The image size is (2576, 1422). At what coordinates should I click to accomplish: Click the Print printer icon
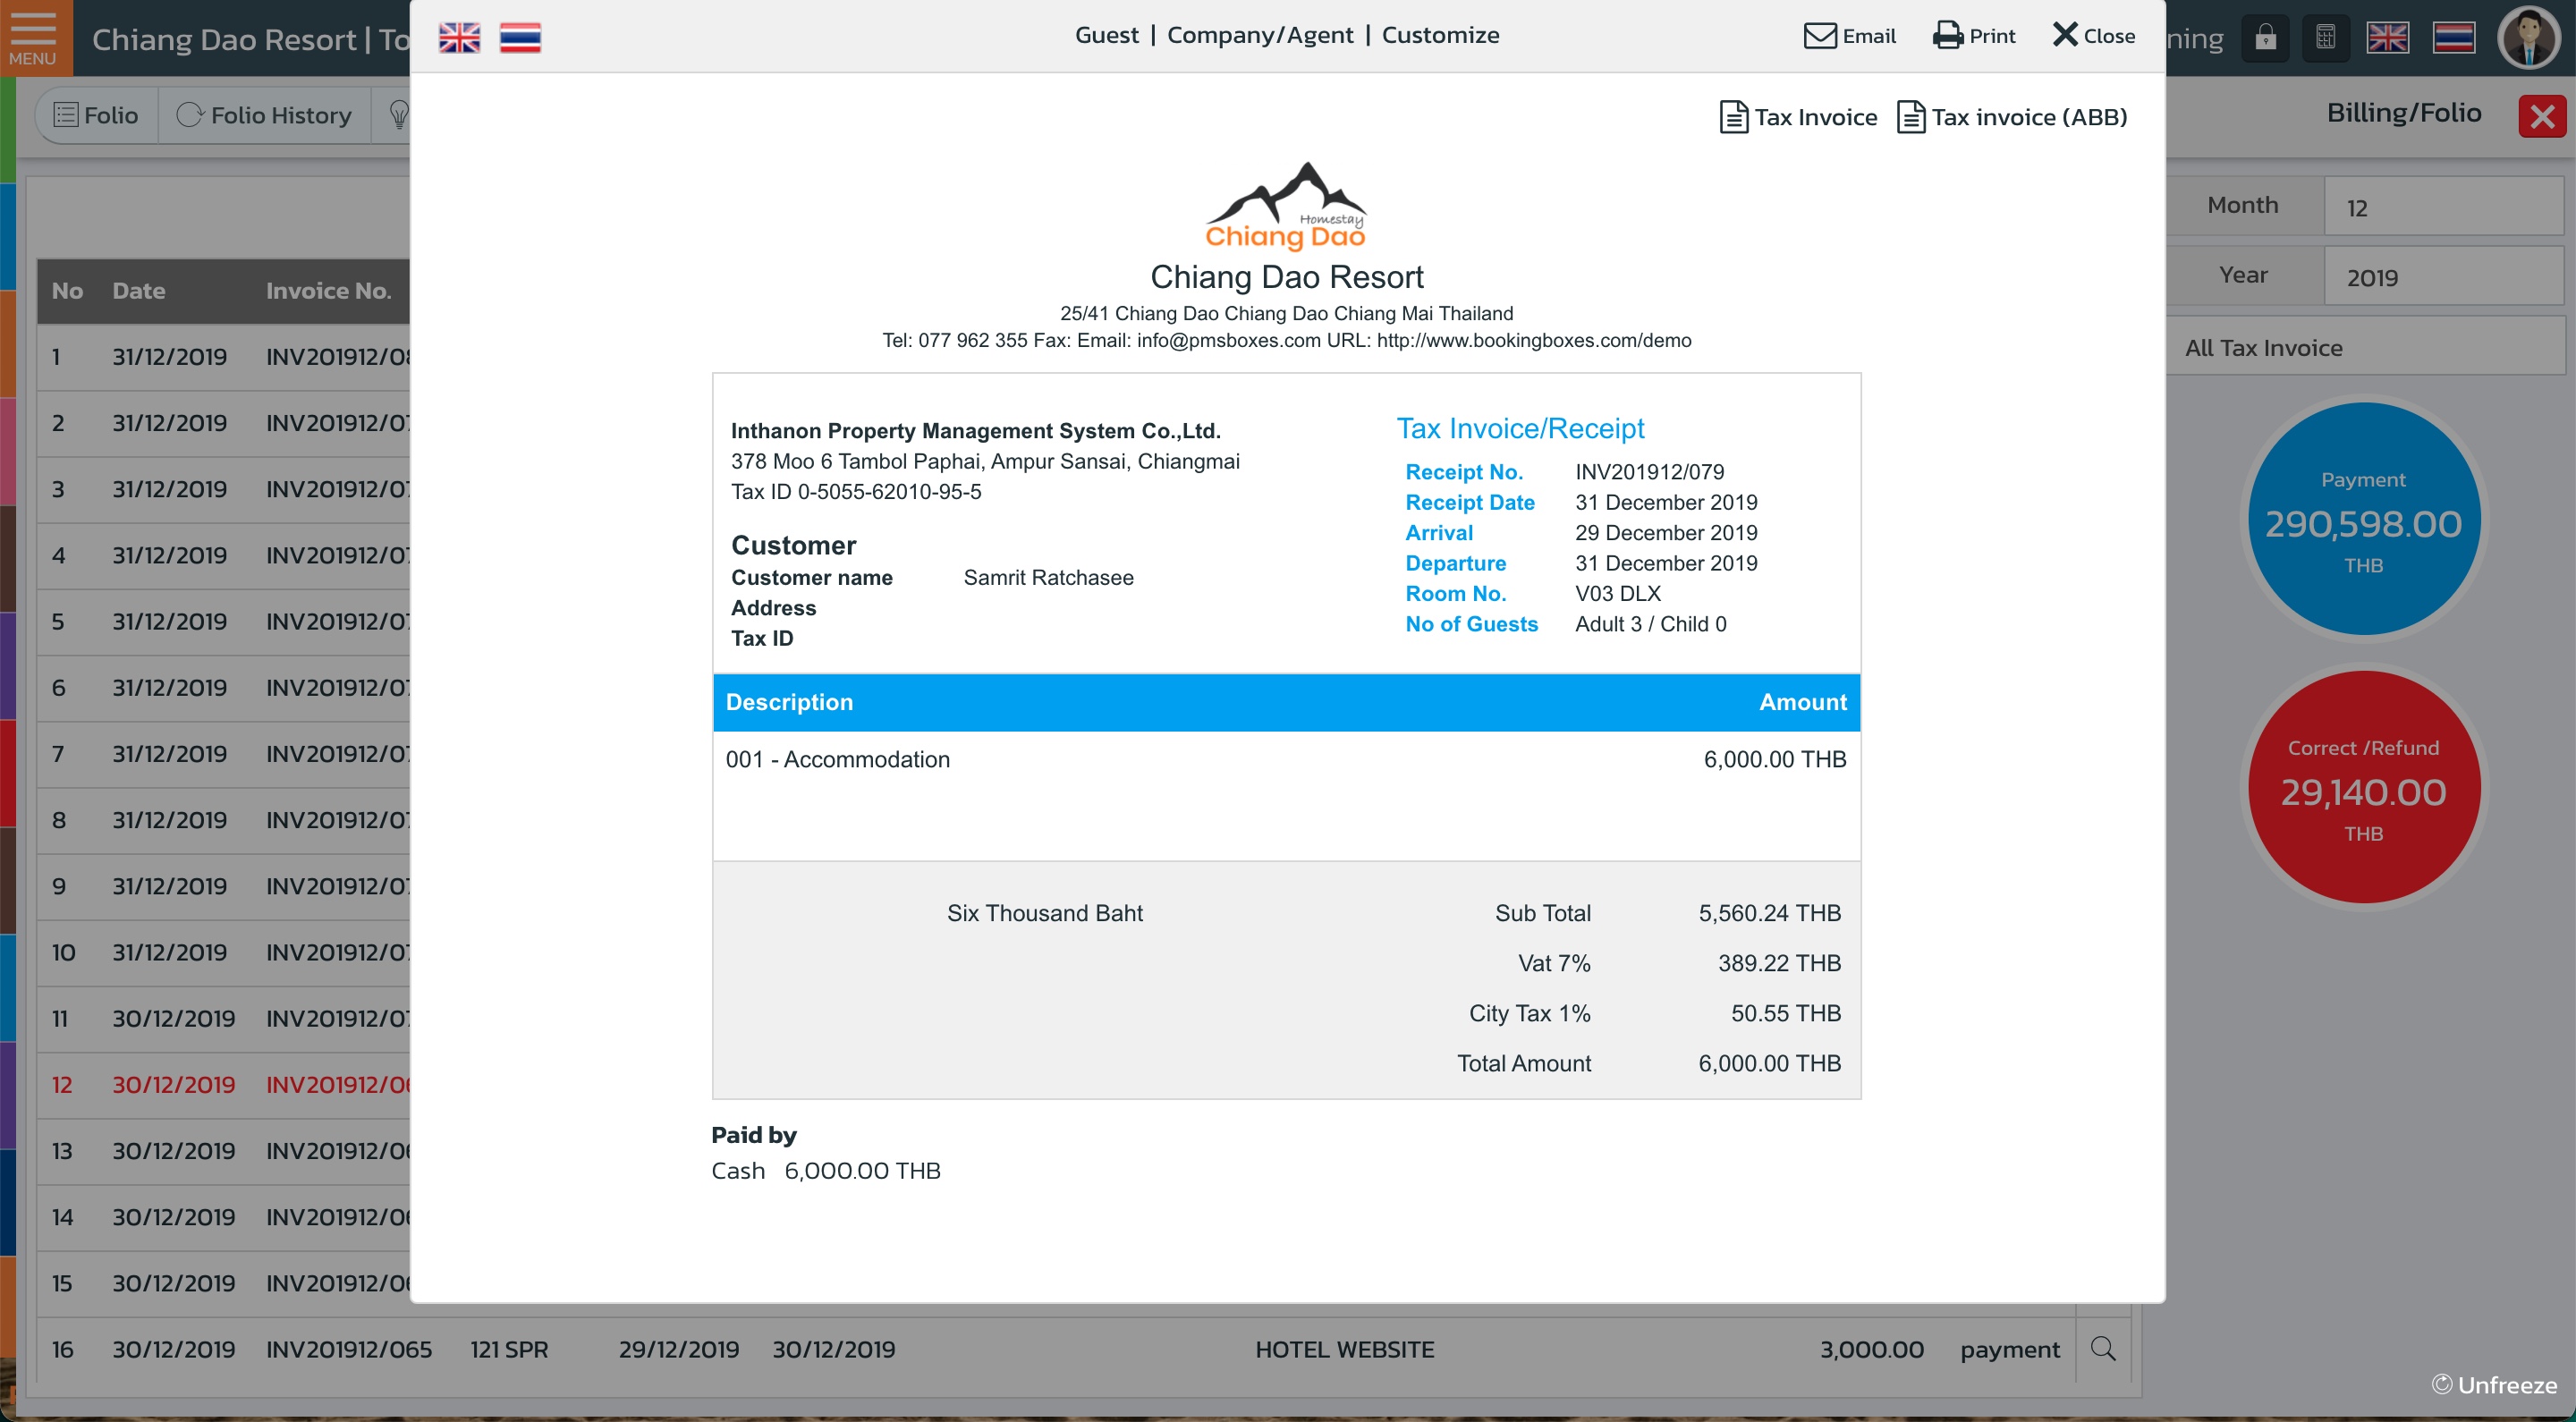pyautogui.click(x=1947, y=35)
